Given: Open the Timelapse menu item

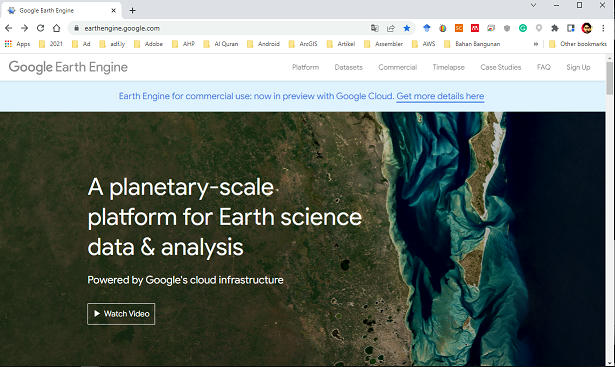Looking at the screenshot, I should pos(448,67).
